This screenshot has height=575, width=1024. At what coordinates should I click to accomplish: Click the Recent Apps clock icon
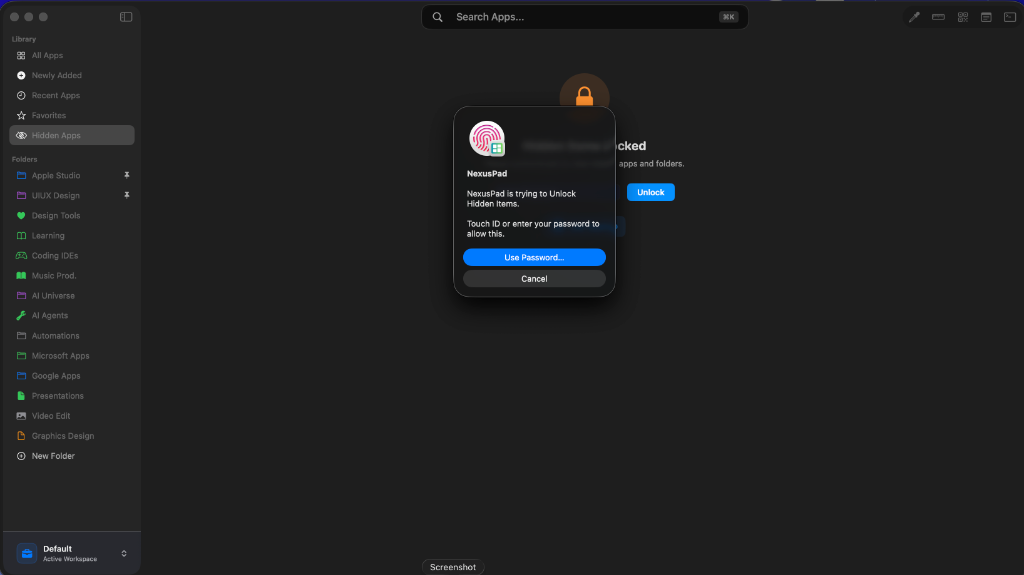pos(21,95)
